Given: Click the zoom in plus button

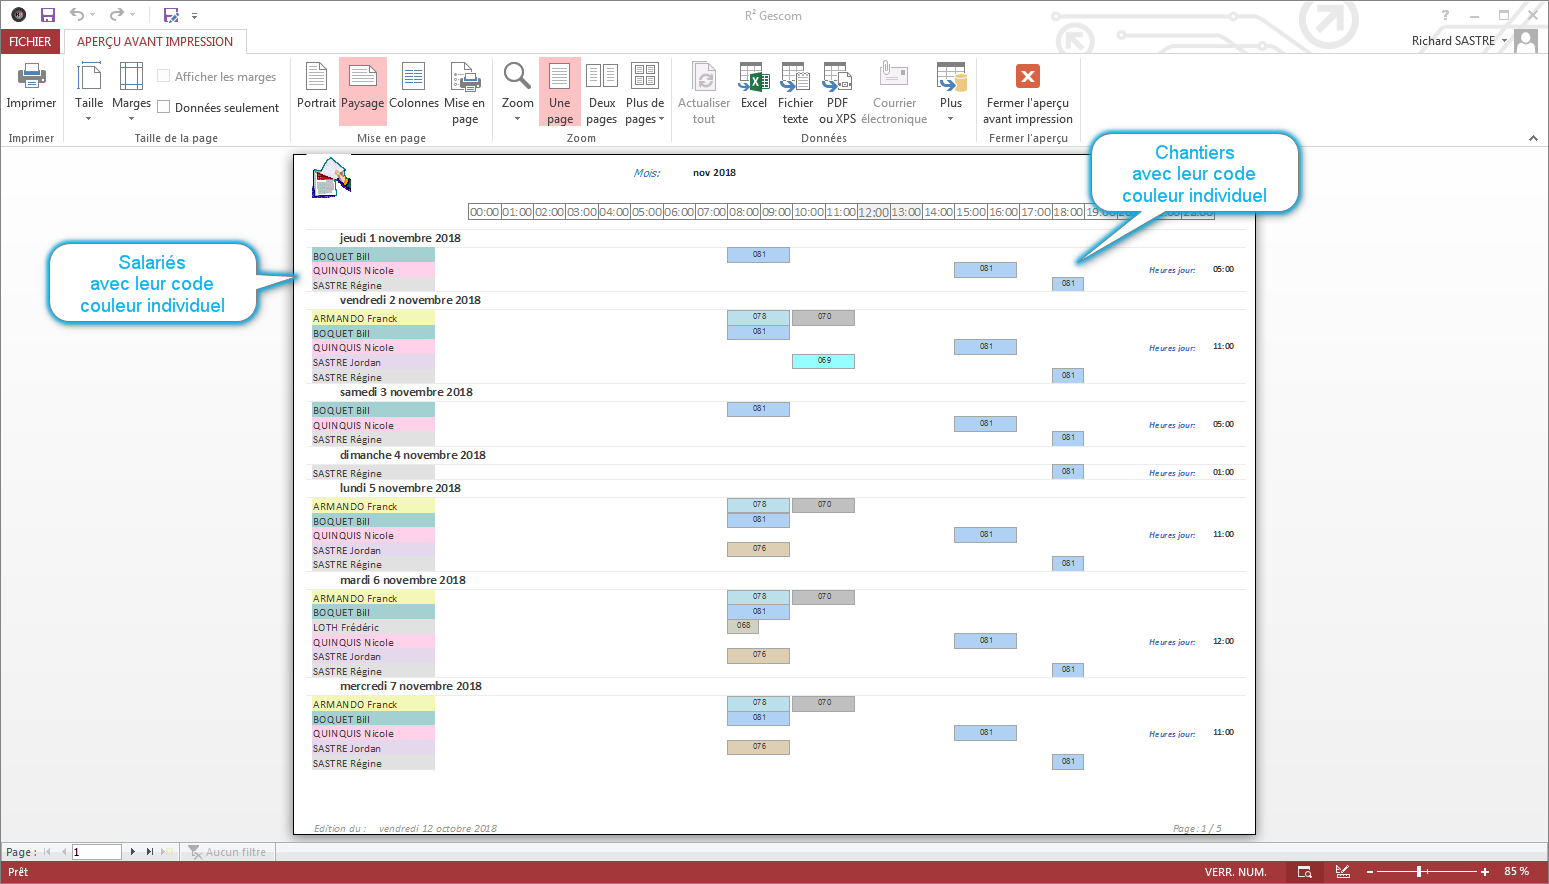Looking at the screenshot, I should tap(1485, 872).
